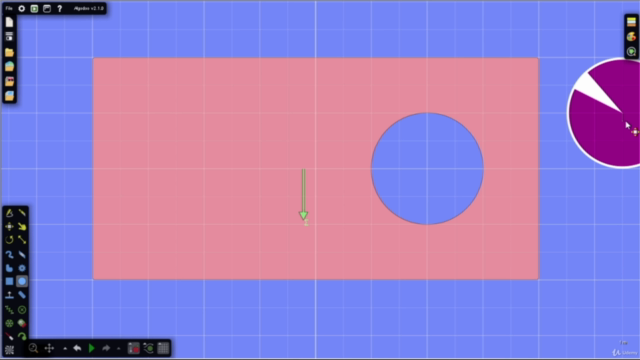This screenshot has height=360, width=640.
Task: Open the Help question mark menu
Action: (60, 9)
